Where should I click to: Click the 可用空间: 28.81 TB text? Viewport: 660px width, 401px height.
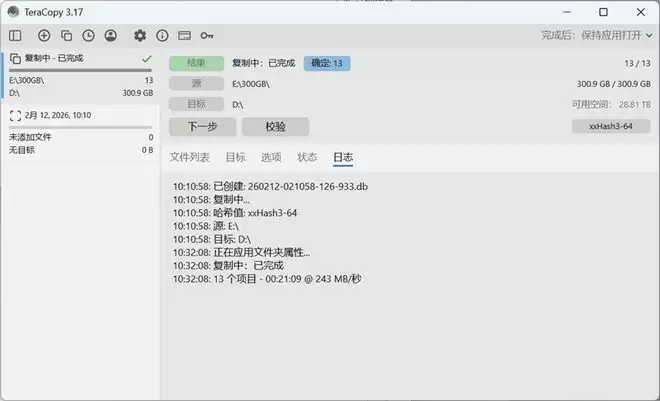pos(611,104)
